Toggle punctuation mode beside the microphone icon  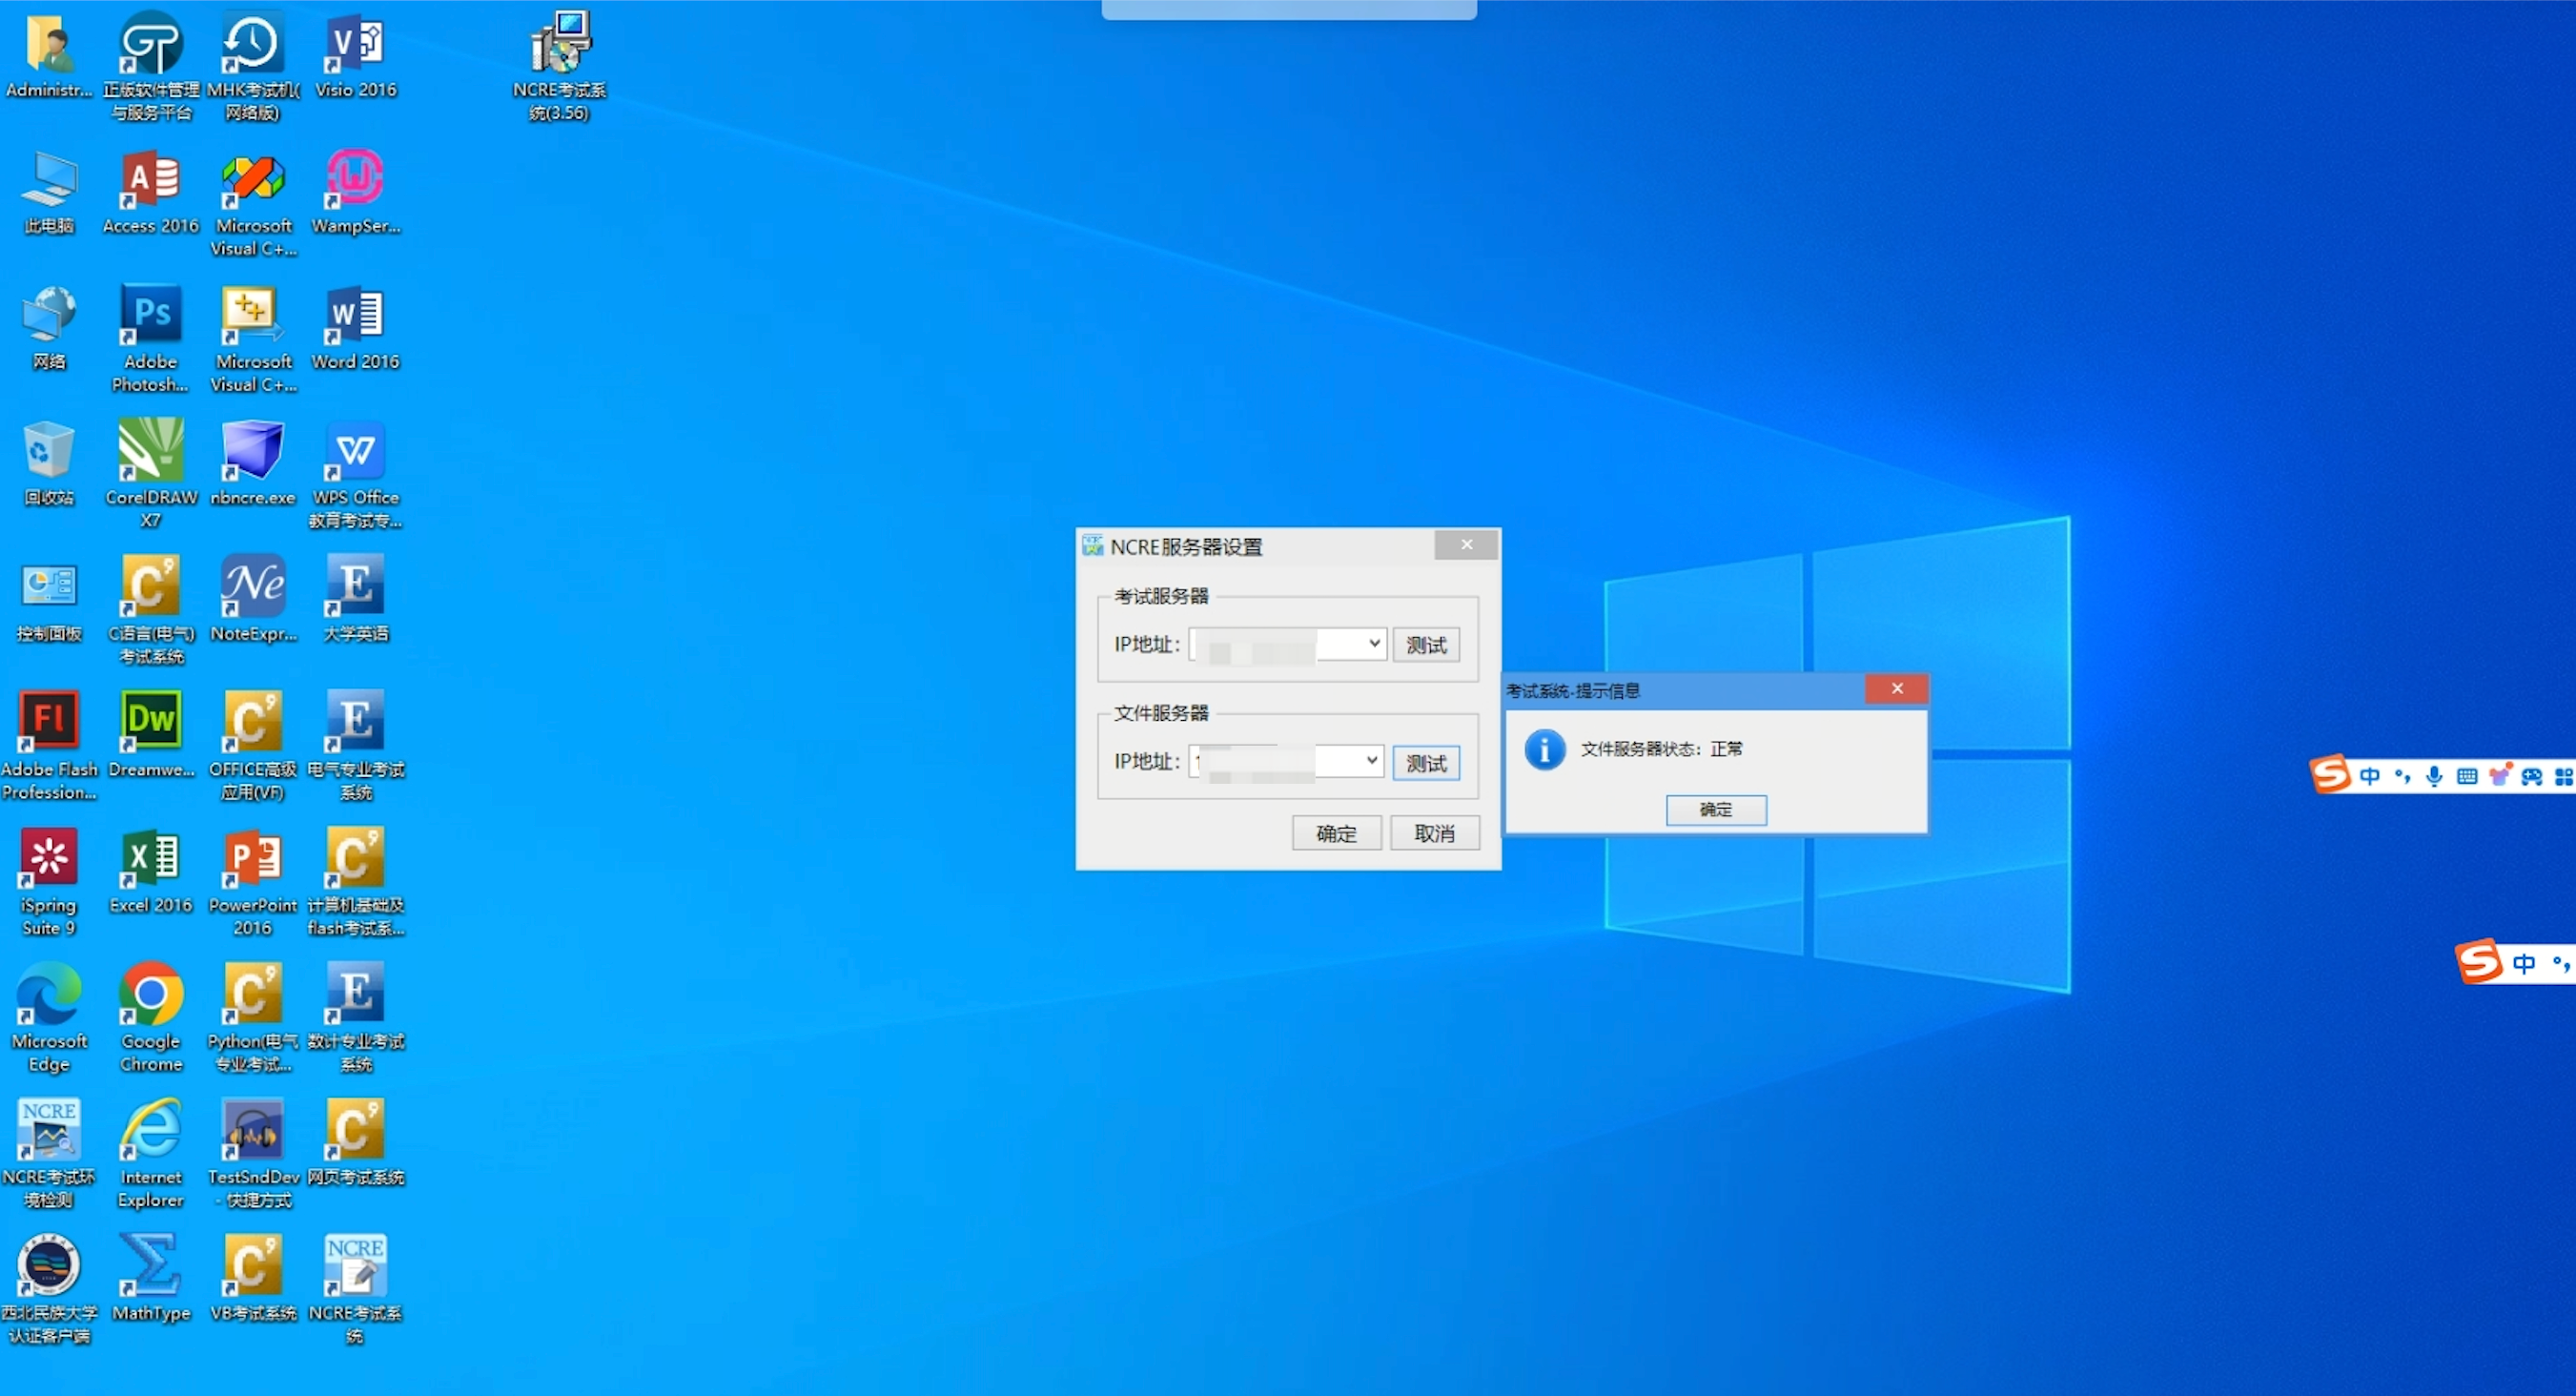coord(2403,776)
